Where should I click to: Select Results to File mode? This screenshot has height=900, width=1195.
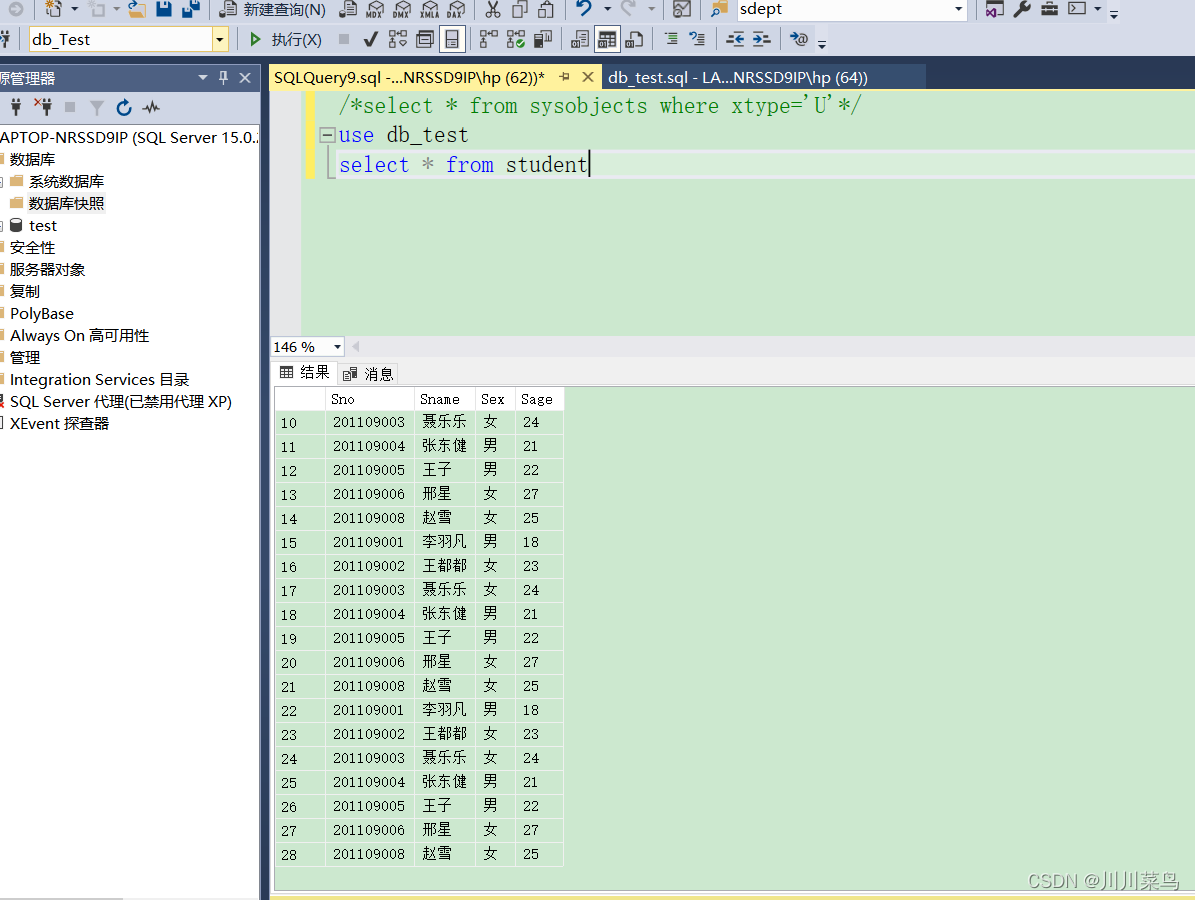634,40
